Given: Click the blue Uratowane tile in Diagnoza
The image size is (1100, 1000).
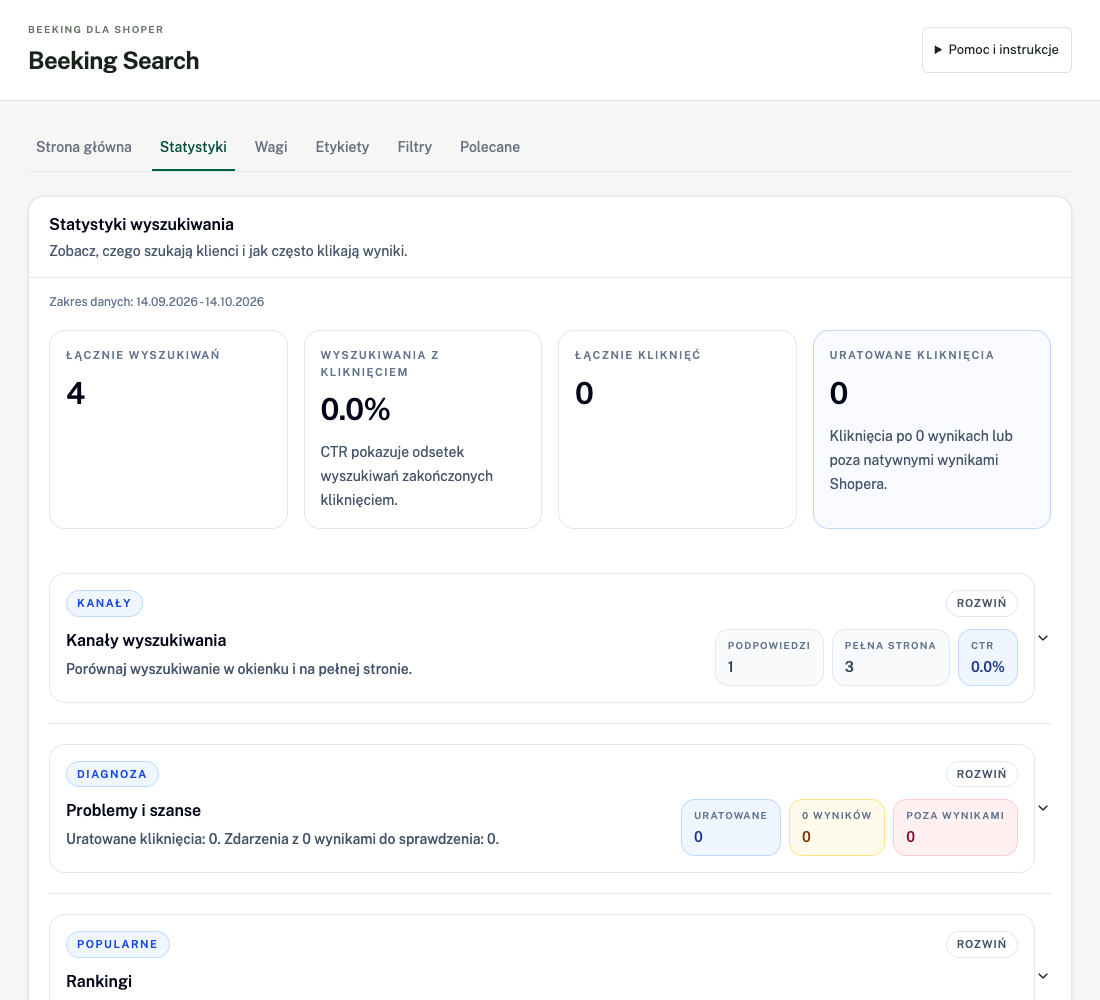Looking at the screenshot, I should 730,827.
